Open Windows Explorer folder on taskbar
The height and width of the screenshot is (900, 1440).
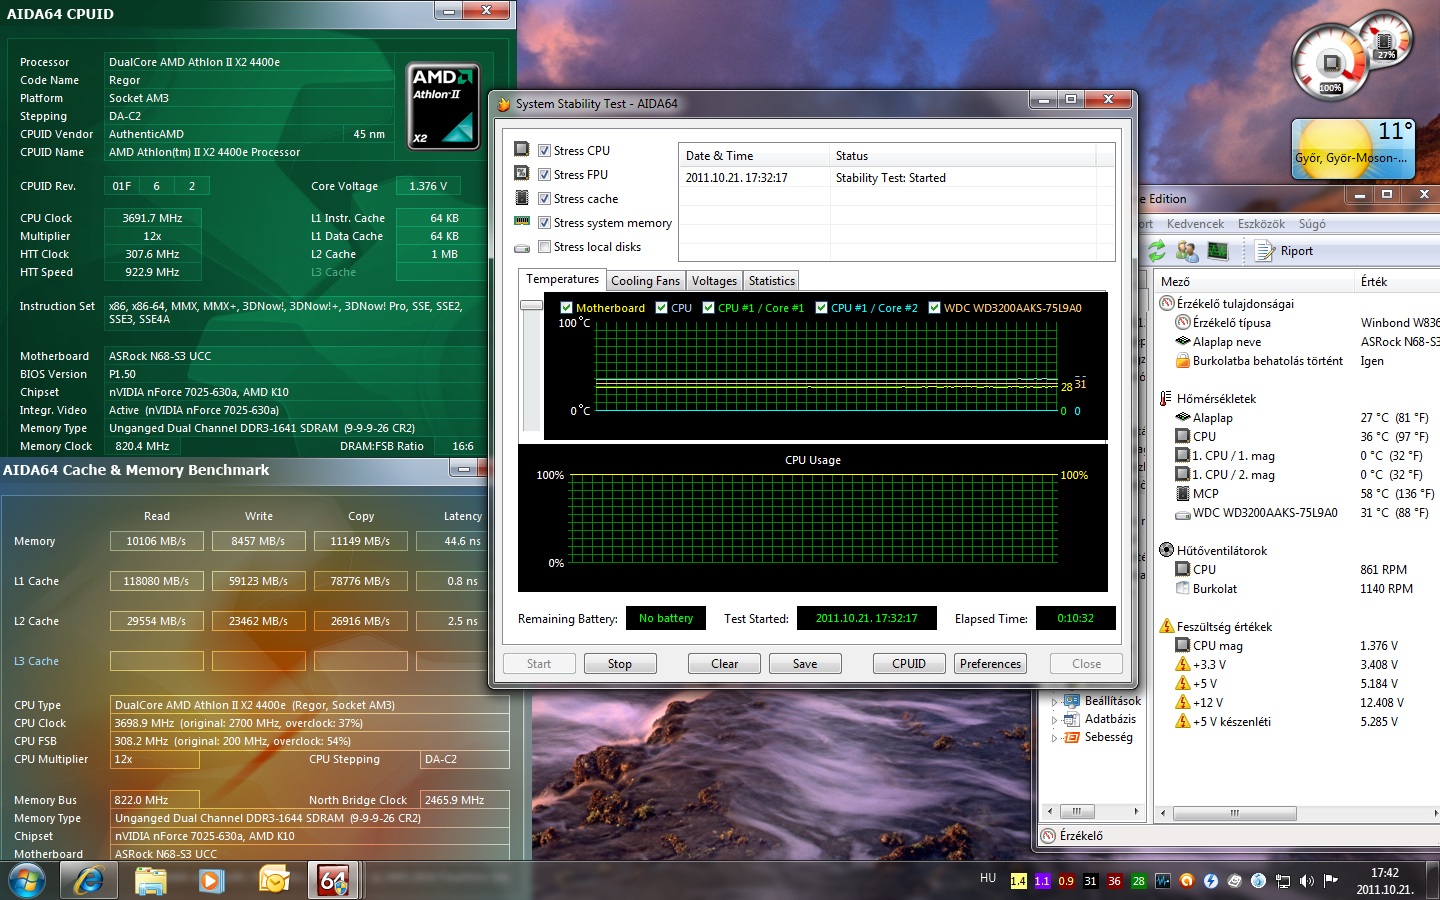[151, 881]
